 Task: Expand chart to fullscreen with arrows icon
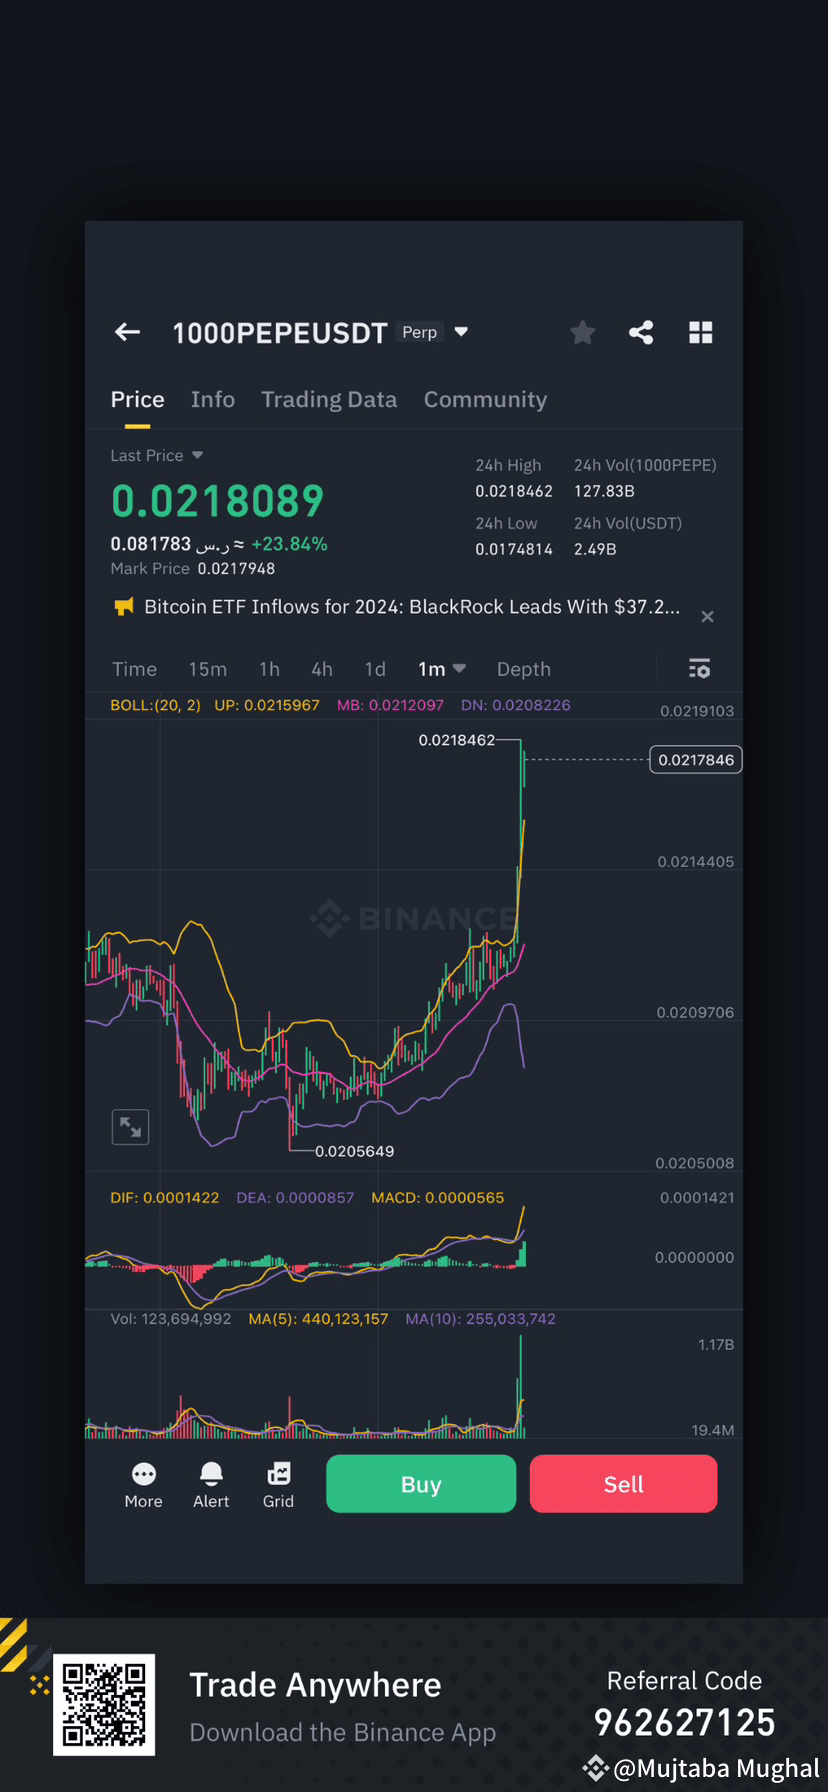pos(130,1127)
